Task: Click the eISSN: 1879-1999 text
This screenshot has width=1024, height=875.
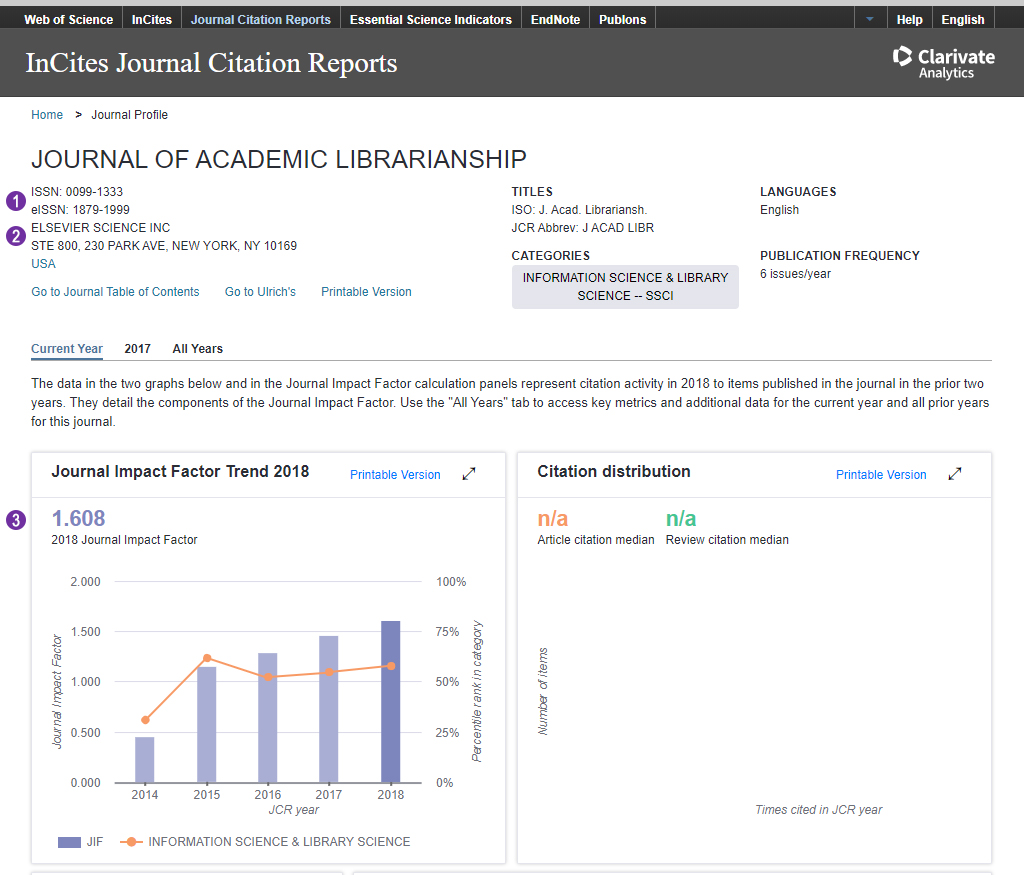Action: [80, 210]
